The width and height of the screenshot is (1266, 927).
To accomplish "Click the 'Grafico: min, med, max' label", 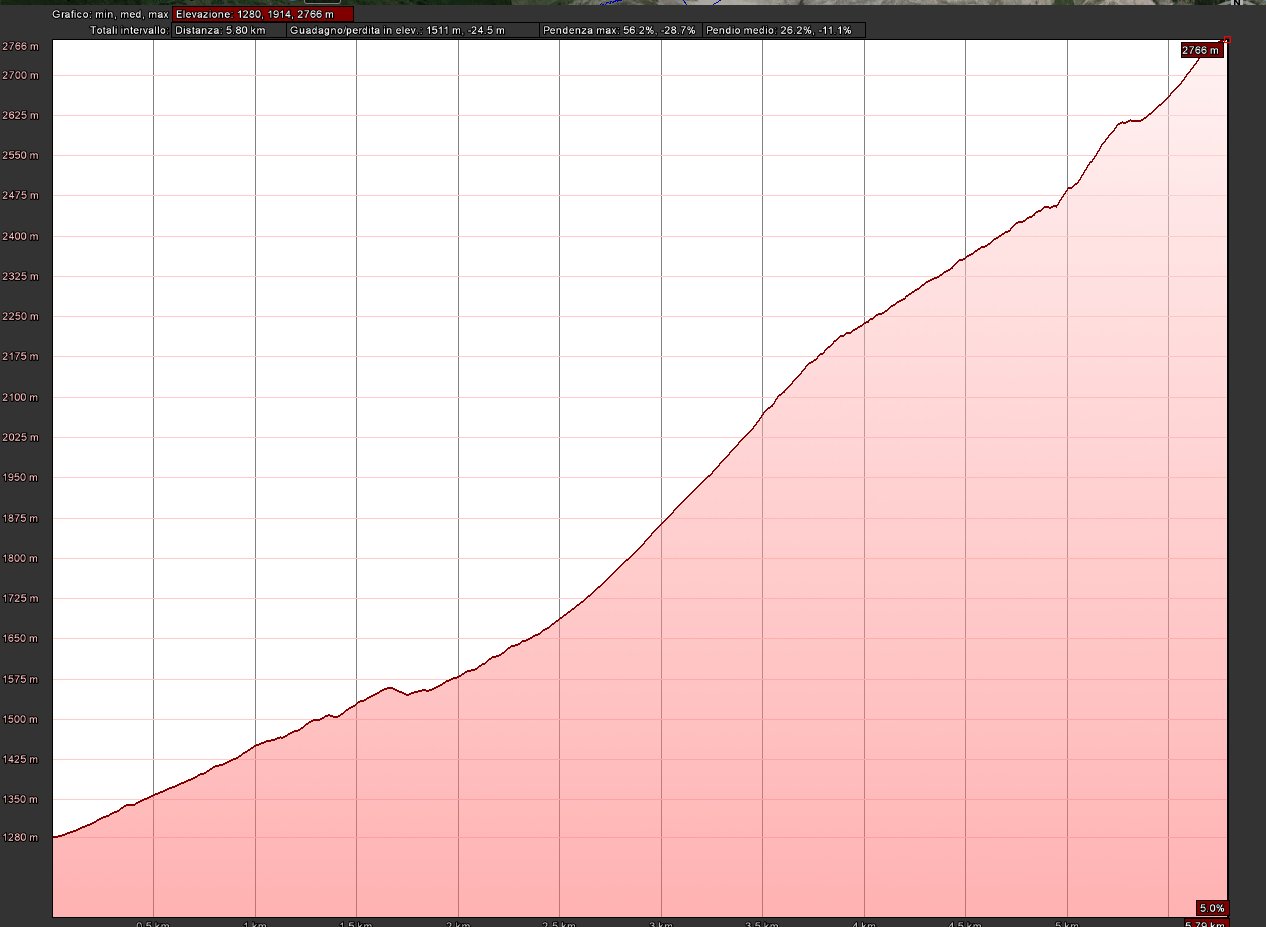I will click(110, 15).
